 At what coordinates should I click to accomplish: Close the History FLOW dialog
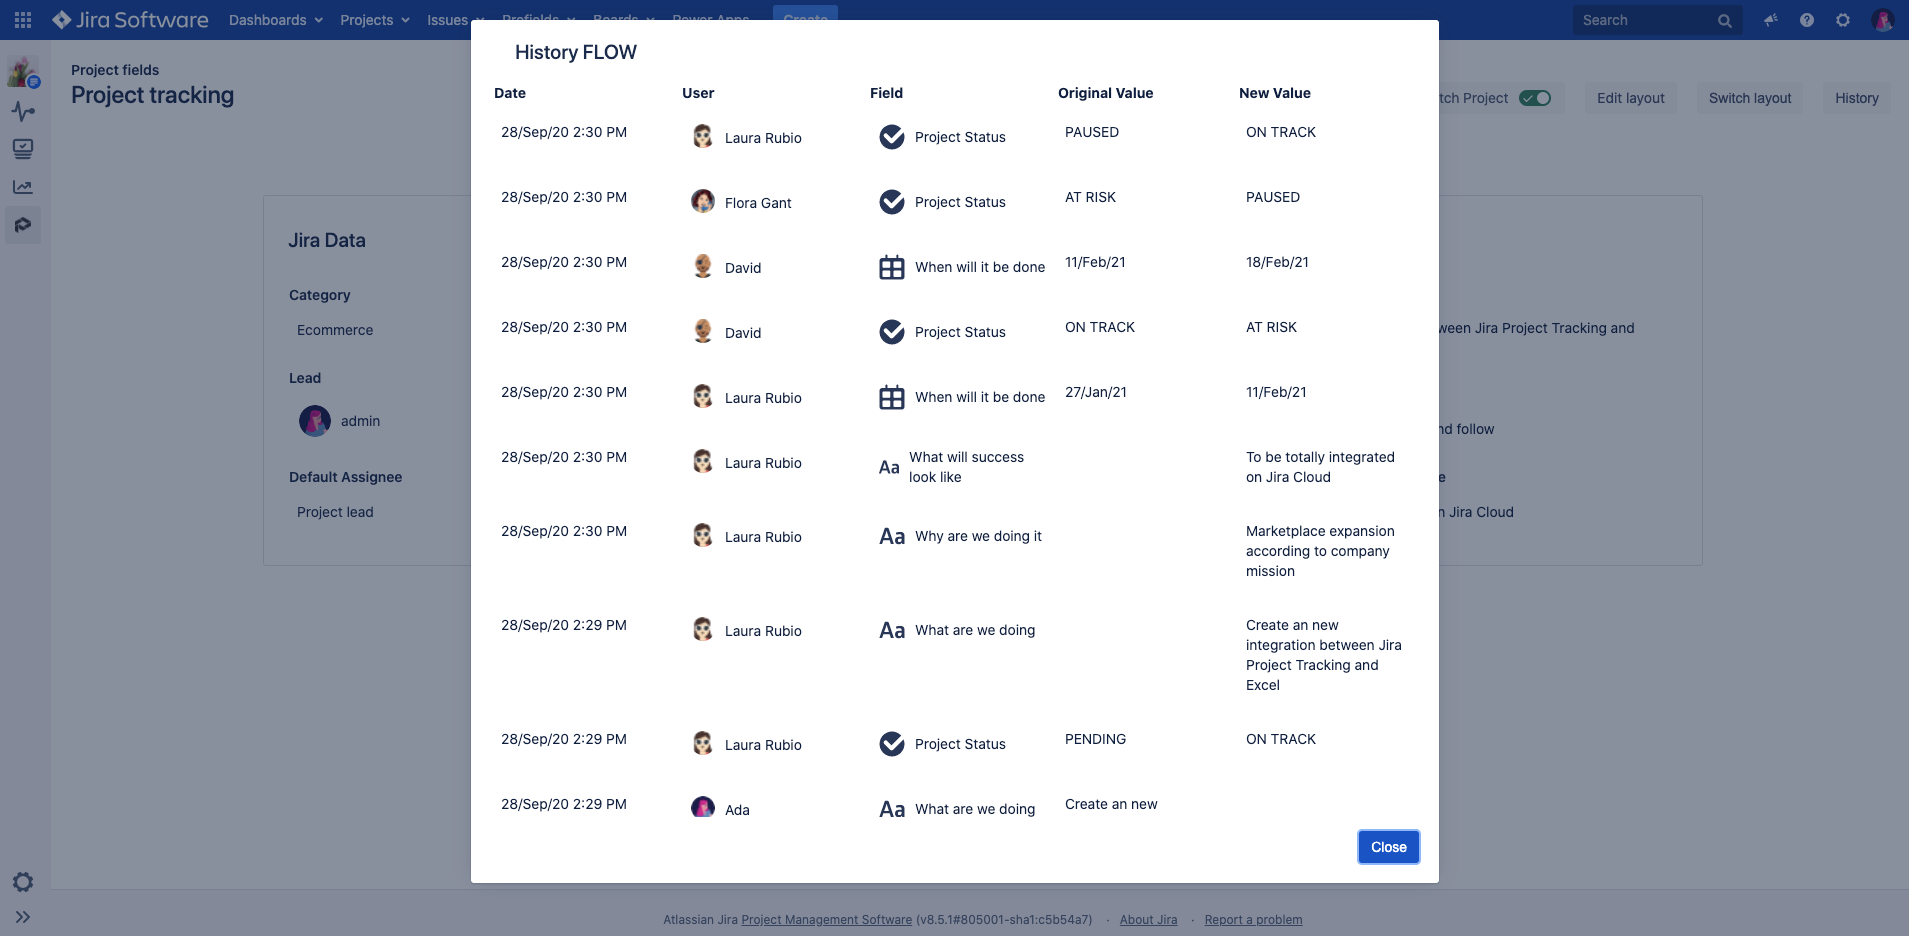(1388, 846)
